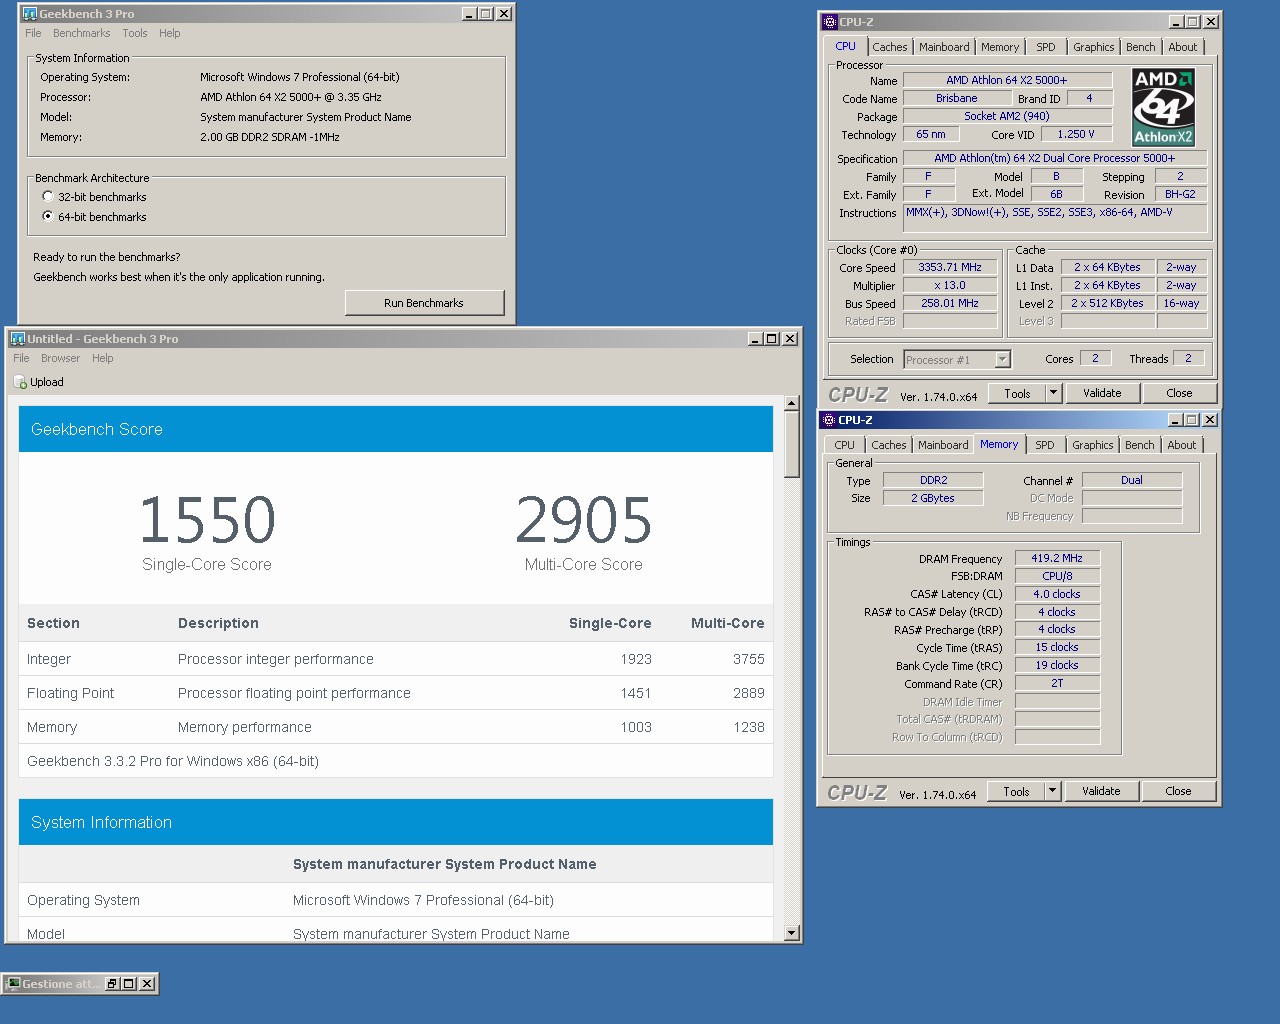Click the Geekbench 3 Pro title bar icon

29,14
